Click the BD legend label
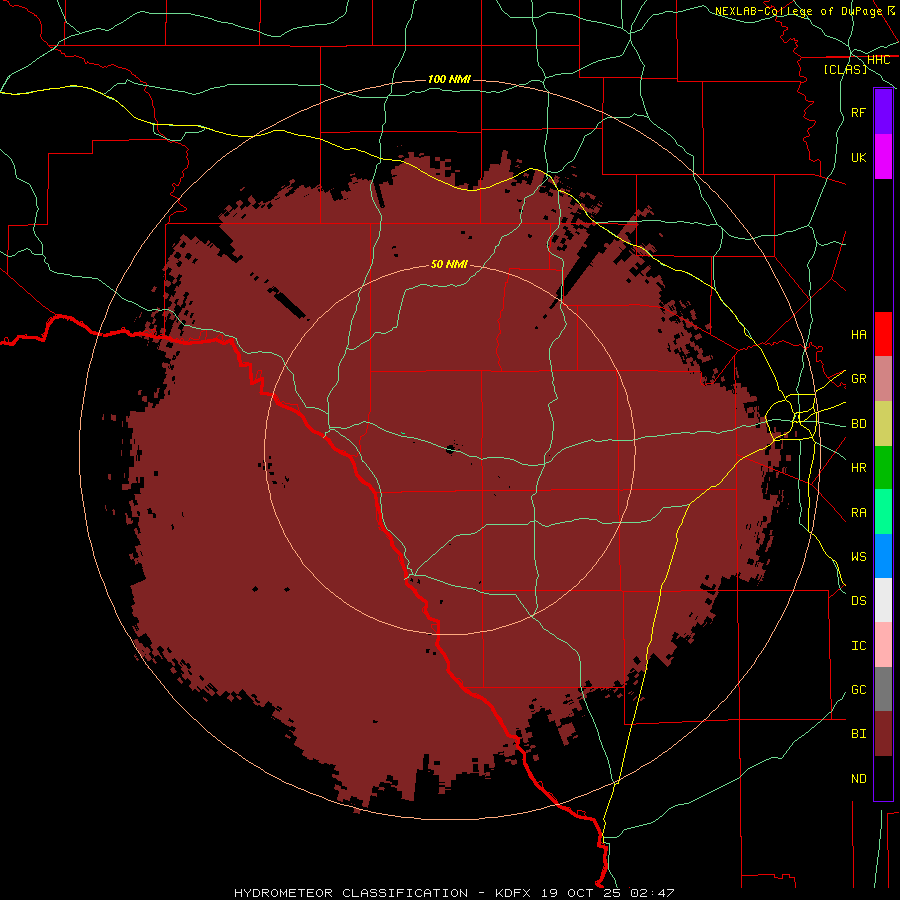Image resolution: width=900 pixels, height=900 pixels. 859,424
